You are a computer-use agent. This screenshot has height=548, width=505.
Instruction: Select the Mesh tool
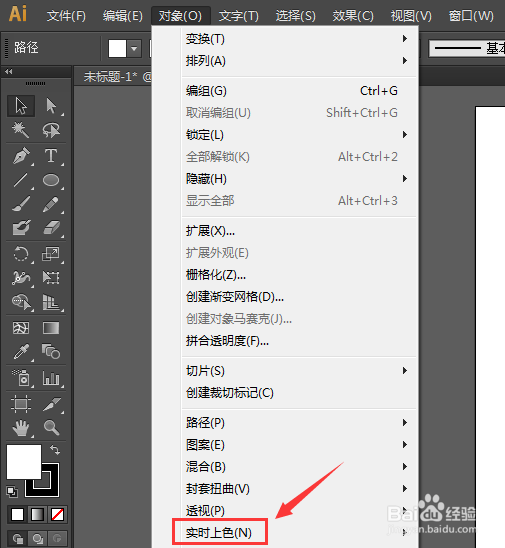[21, 328]
